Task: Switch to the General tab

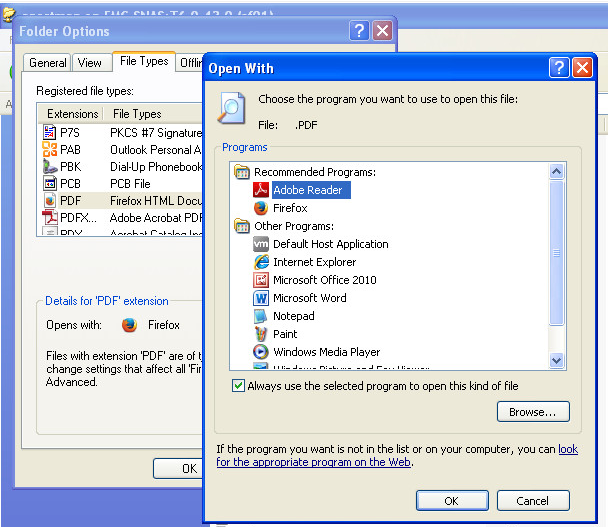Action: [48, 63]
